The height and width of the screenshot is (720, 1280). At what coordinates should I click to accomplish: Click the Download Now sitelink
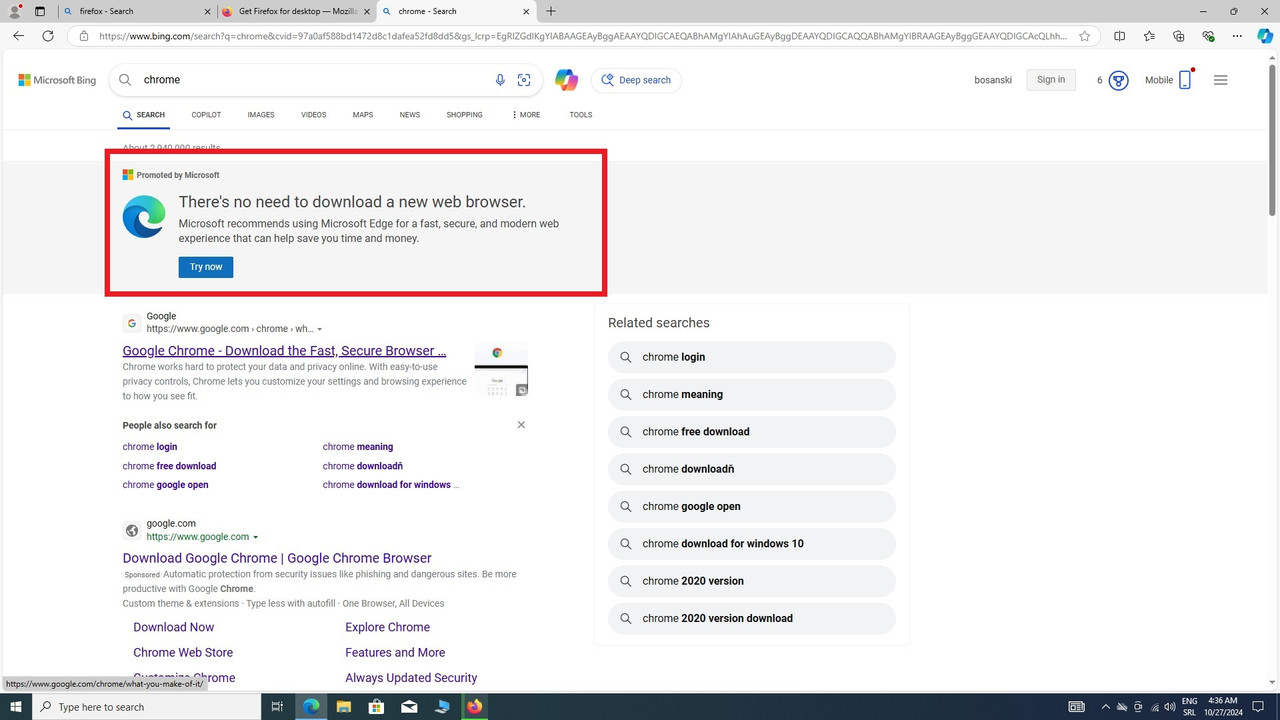coord(174,627)
